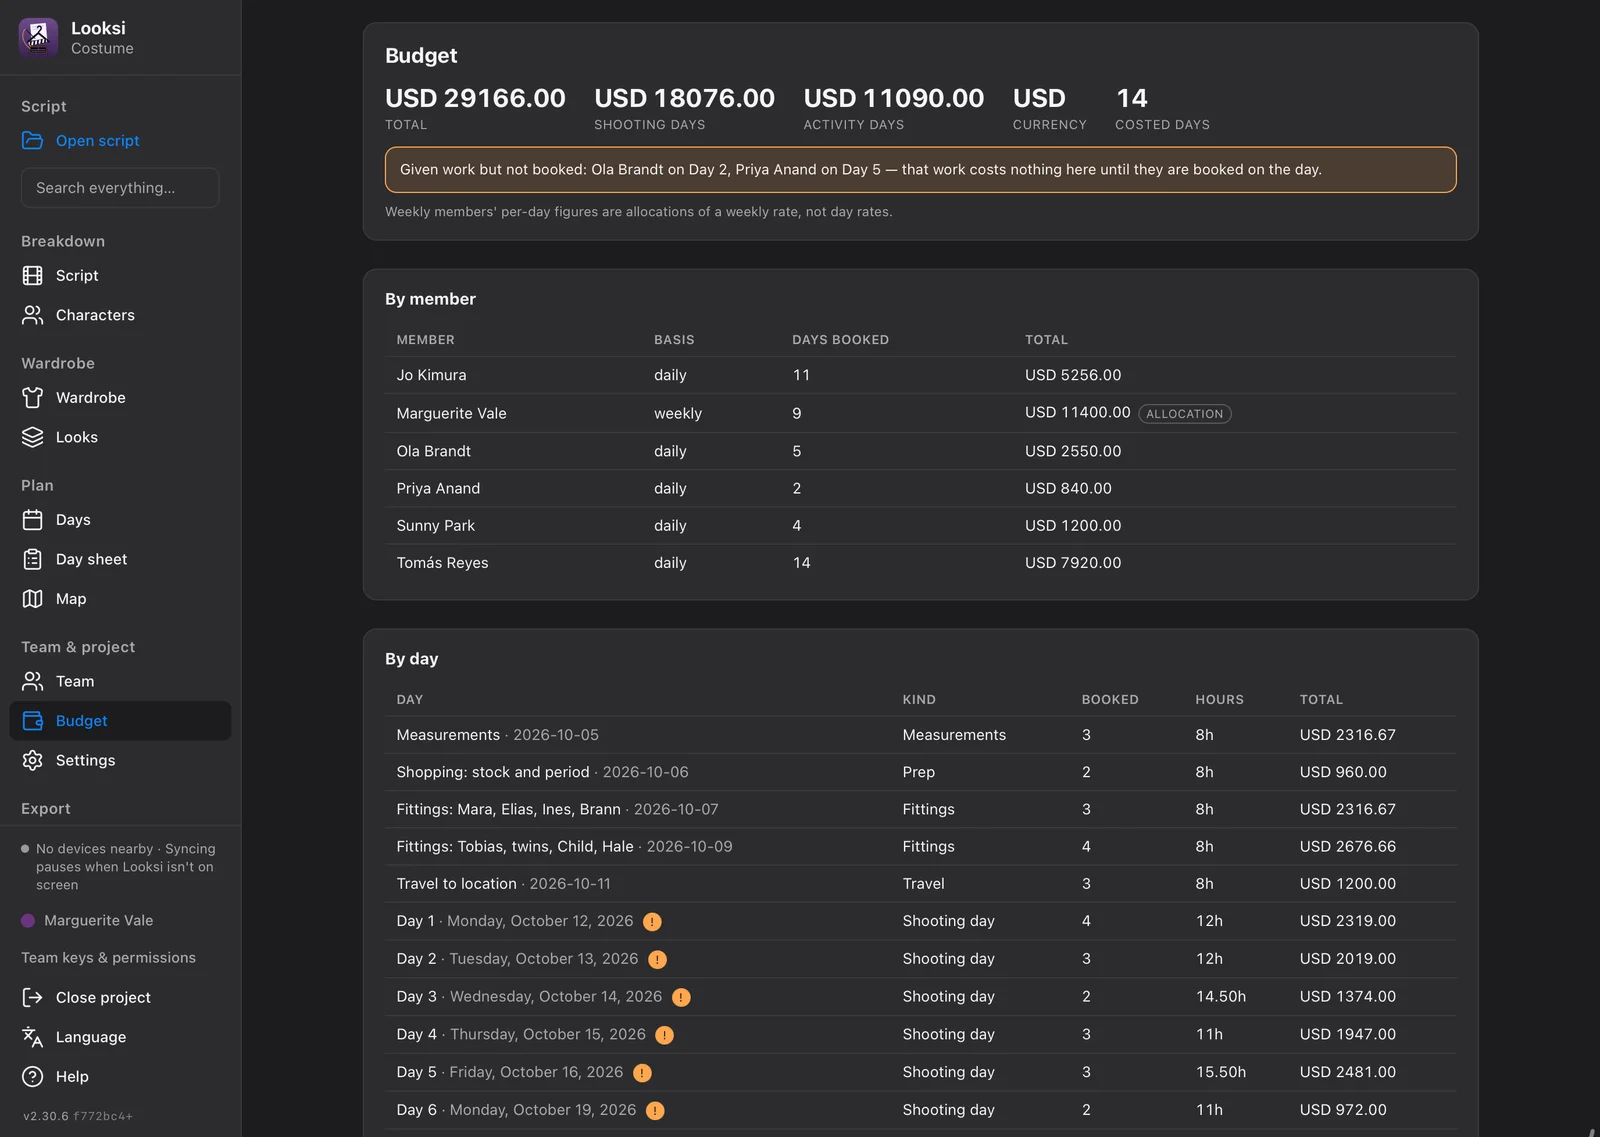The height and width of the screenshot is (1137, 1600).
Task: Click the Settings gear icon
Action: pos(33,760)
